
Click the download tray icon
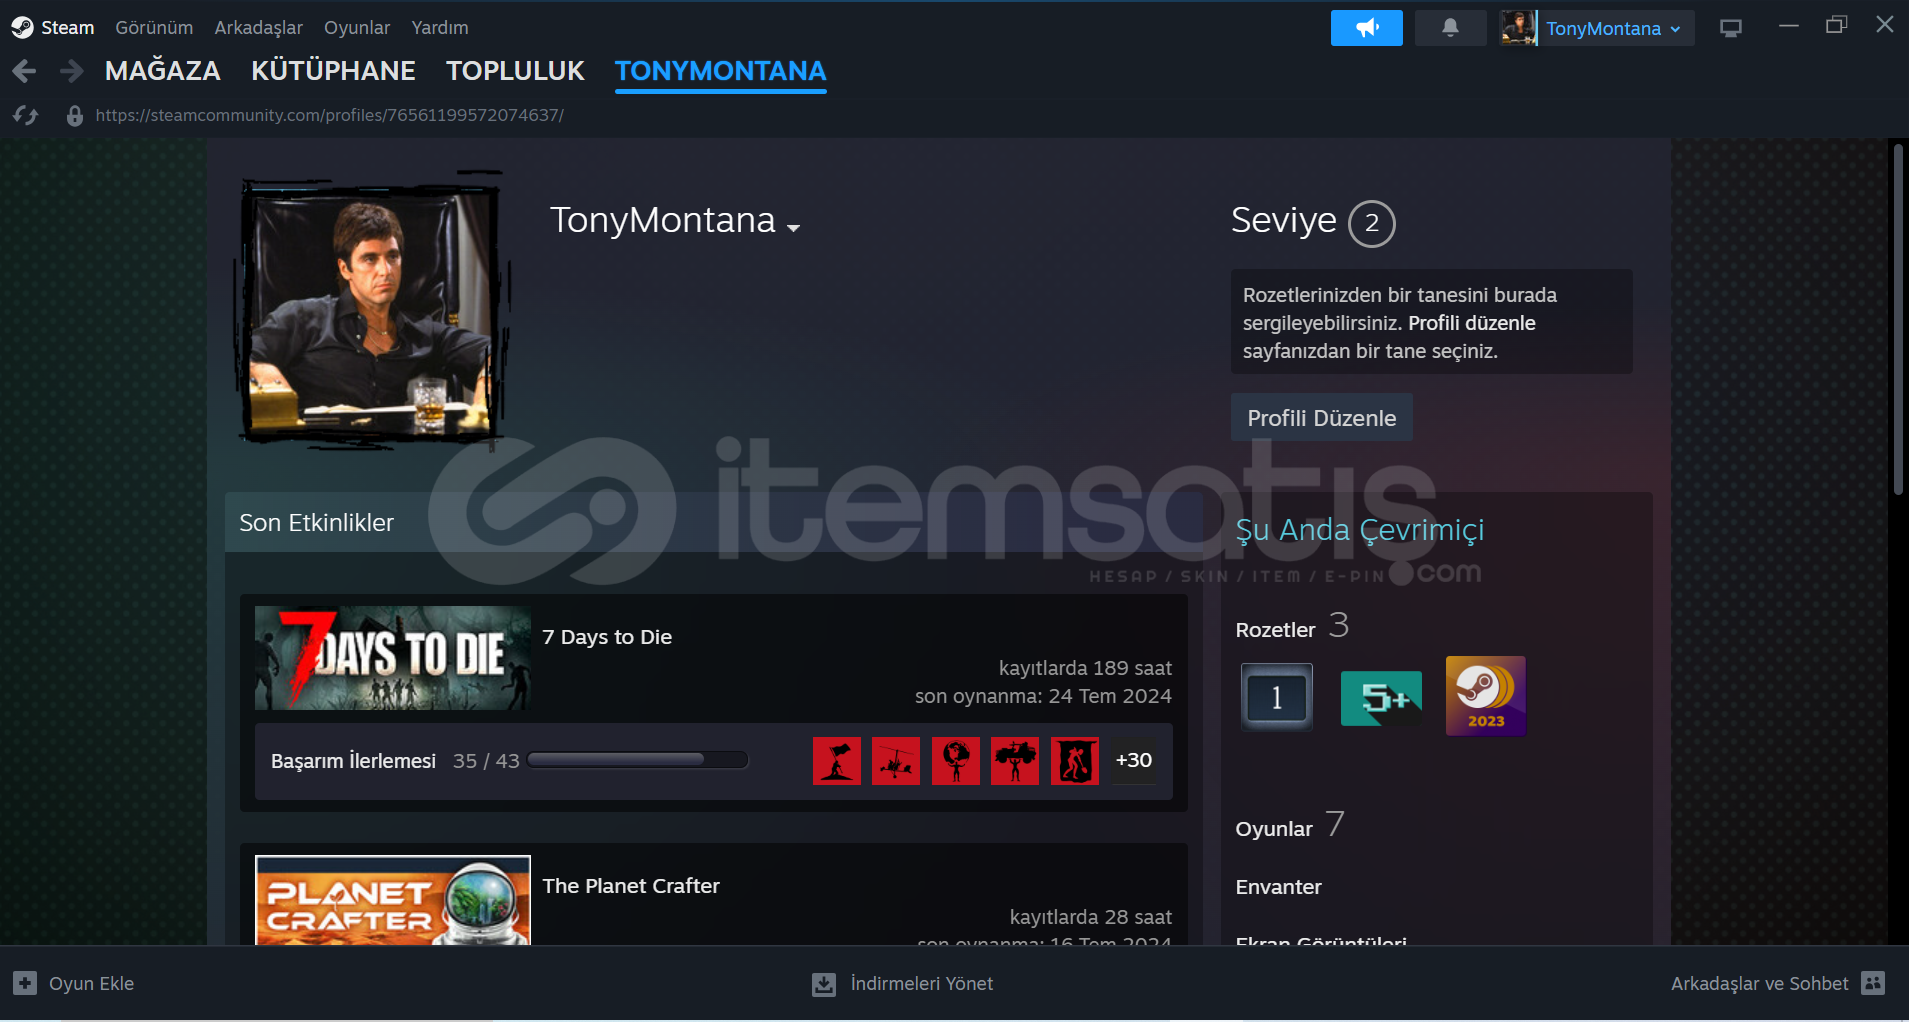pos(823,984)
